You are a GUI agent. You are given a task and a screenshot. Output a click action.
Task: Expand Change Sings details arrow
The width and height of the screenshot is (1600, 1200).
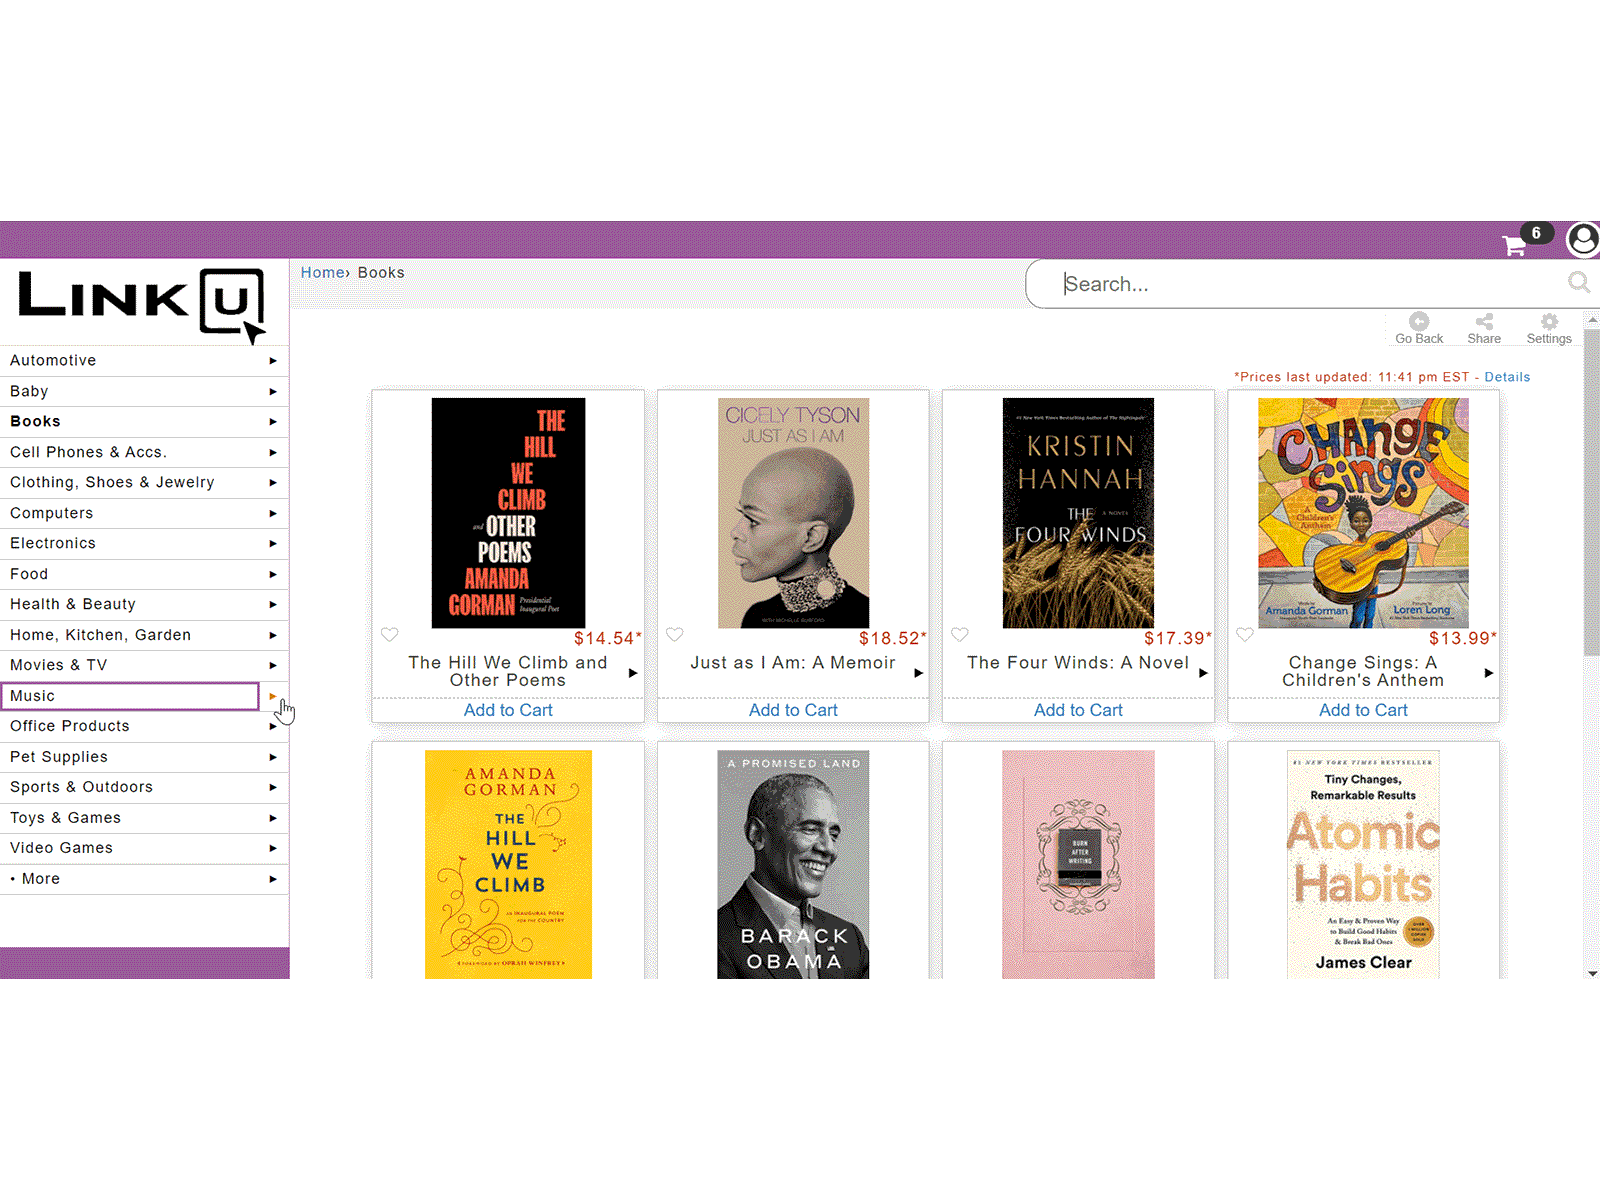click(1489, 673)
